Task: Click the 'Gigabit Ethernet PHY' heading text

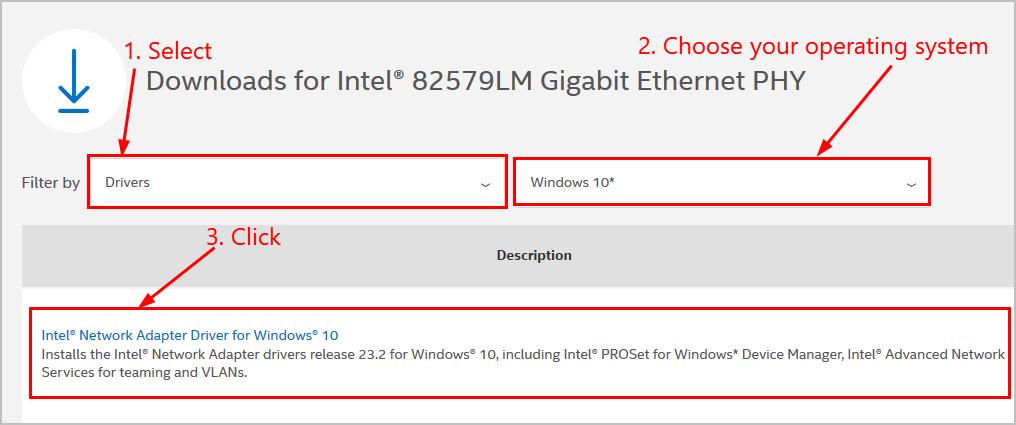Action: (x=674, y=82)
